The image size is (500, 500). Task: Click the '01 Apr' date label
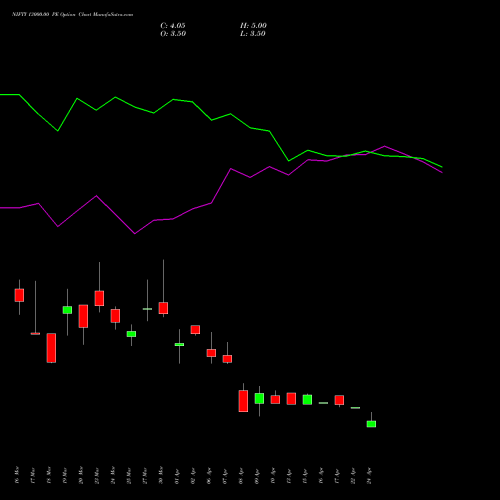click(177, 476)
